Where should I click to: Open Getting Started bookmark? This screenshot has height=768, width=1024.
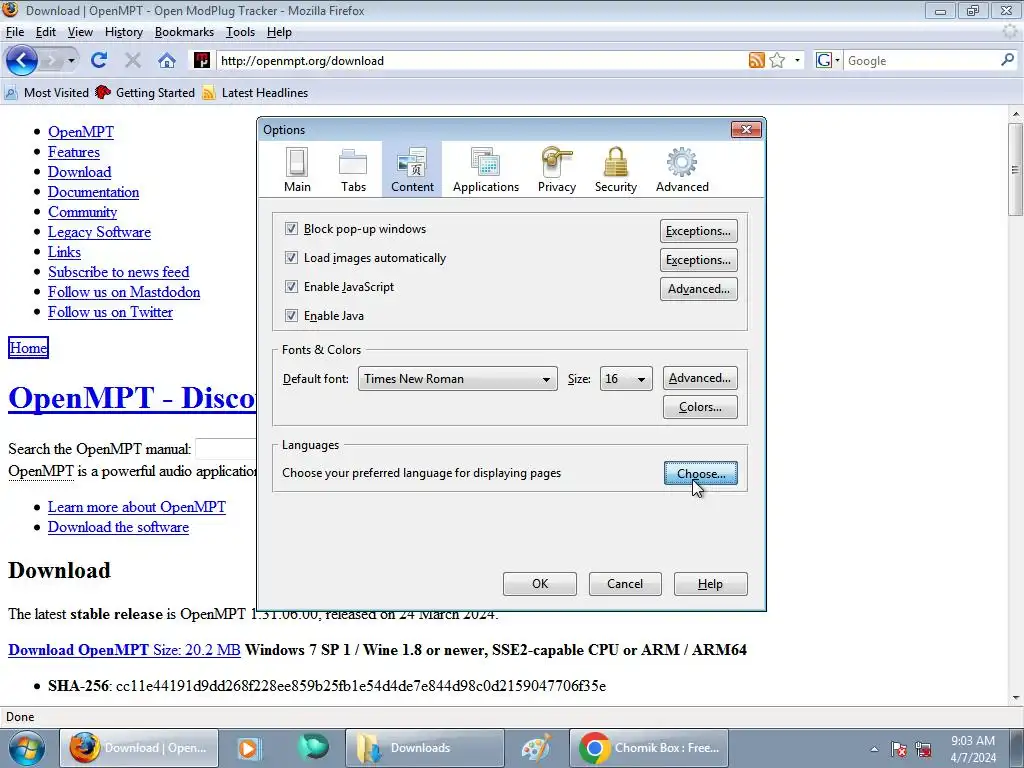tap(146, 93)
